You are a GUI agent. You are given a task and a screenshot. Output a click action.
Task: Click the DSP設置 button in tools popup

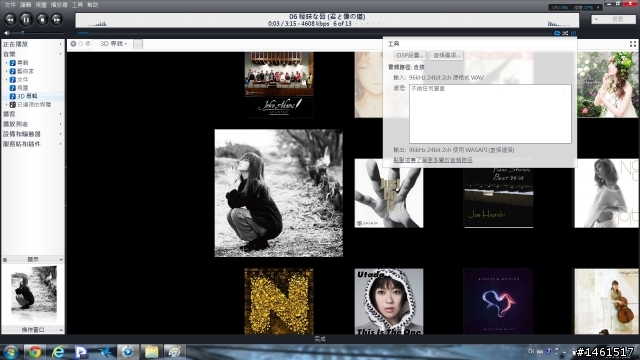(410, 55)
